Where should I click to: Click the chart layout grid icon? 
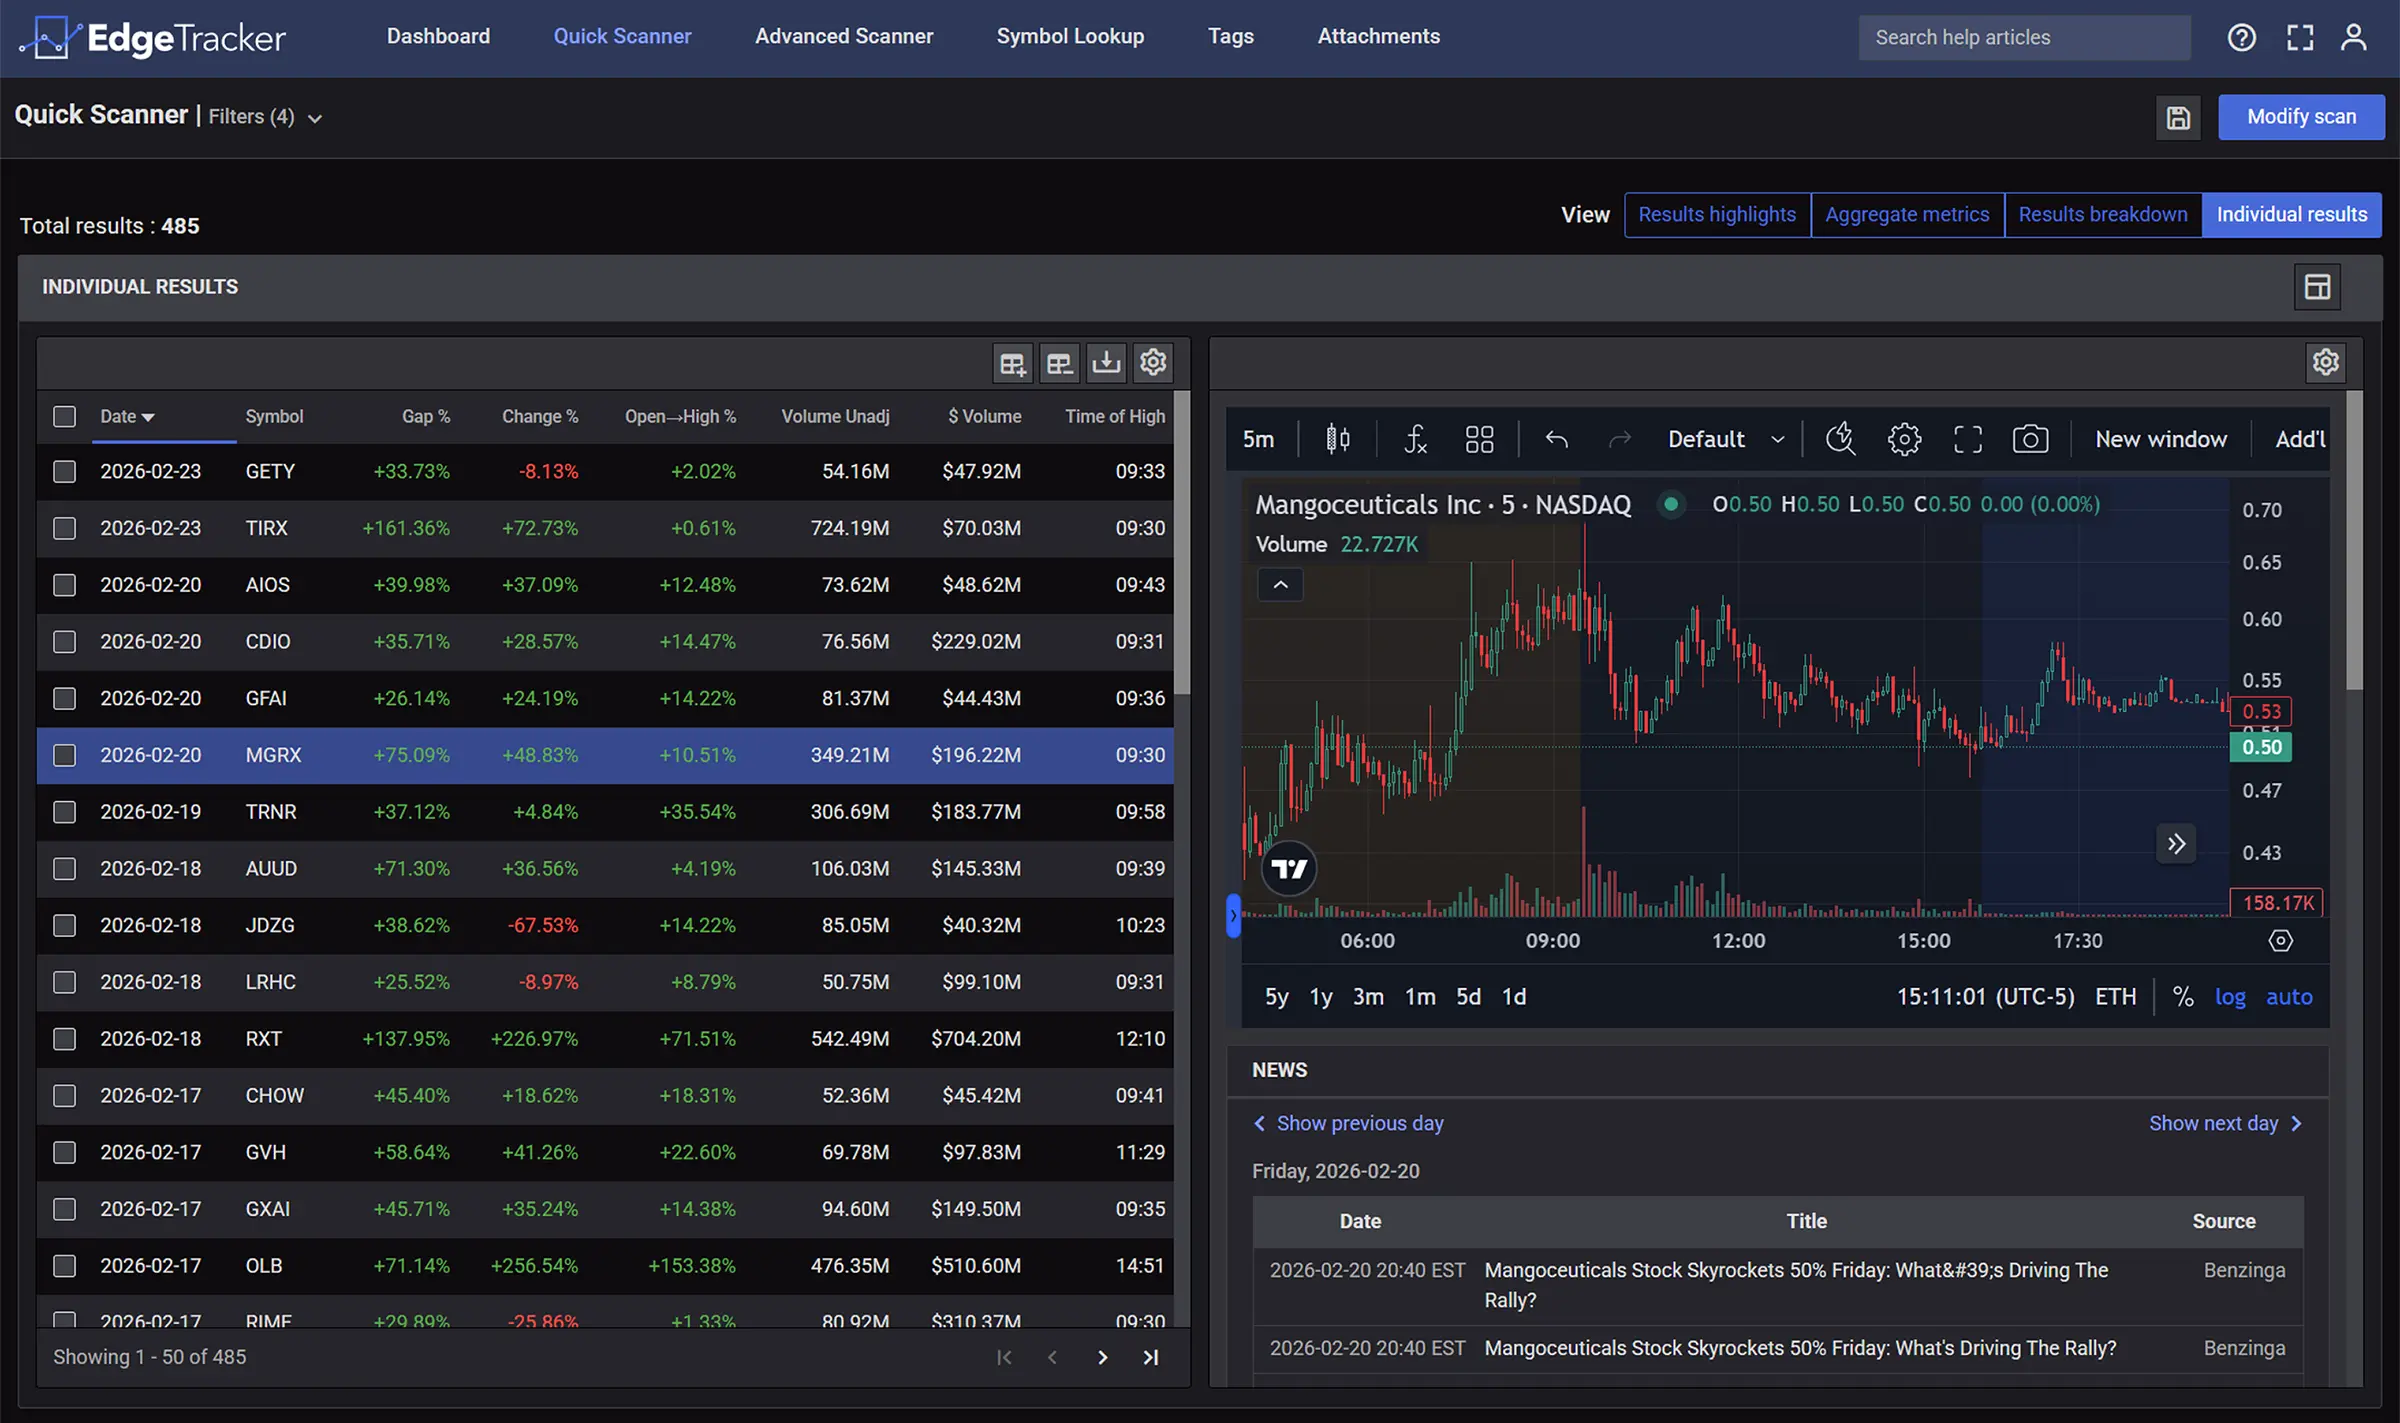(x=1479, y=439)
